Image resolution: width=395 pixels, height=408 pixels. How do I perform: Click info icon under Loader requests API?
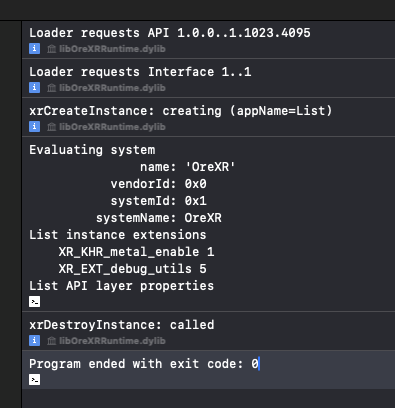[34, 49]
